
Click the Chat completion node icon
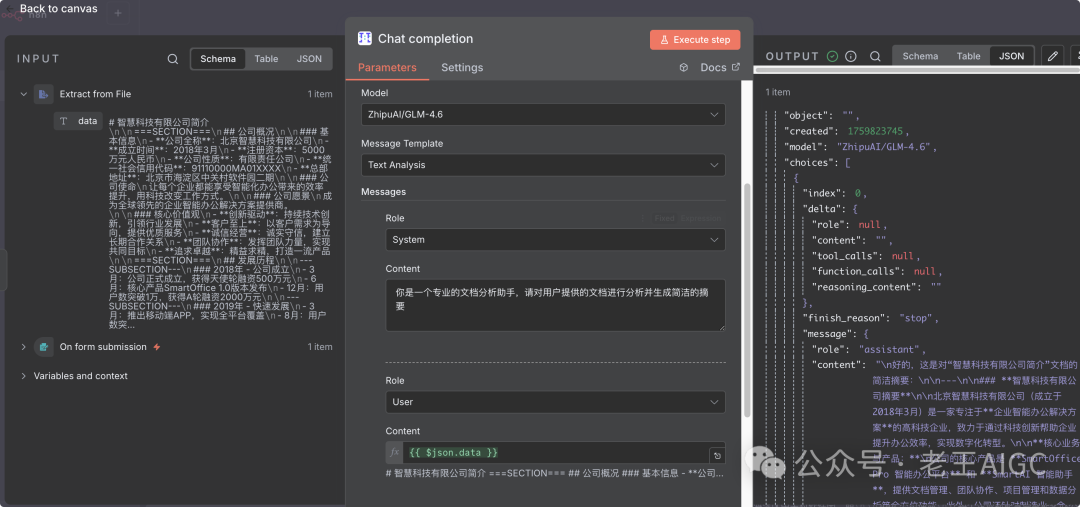pyautogui.click(x=365, y=39)
